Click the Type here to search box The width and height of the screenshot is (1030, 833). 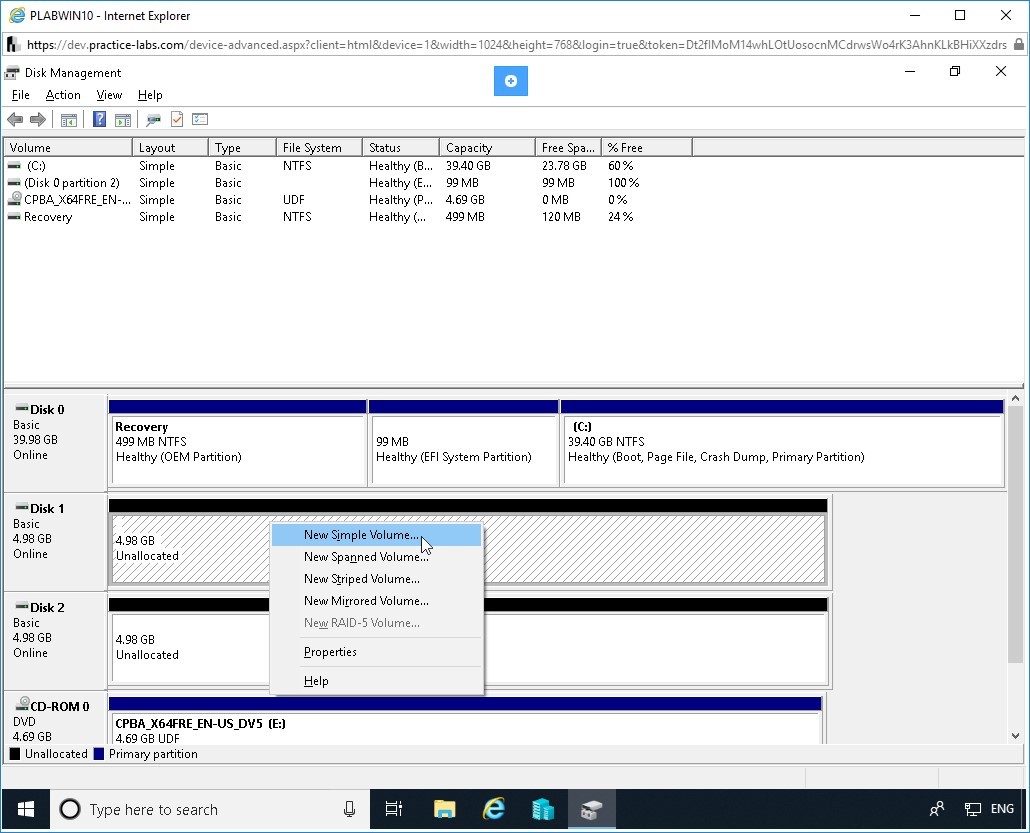pos(210,809)
